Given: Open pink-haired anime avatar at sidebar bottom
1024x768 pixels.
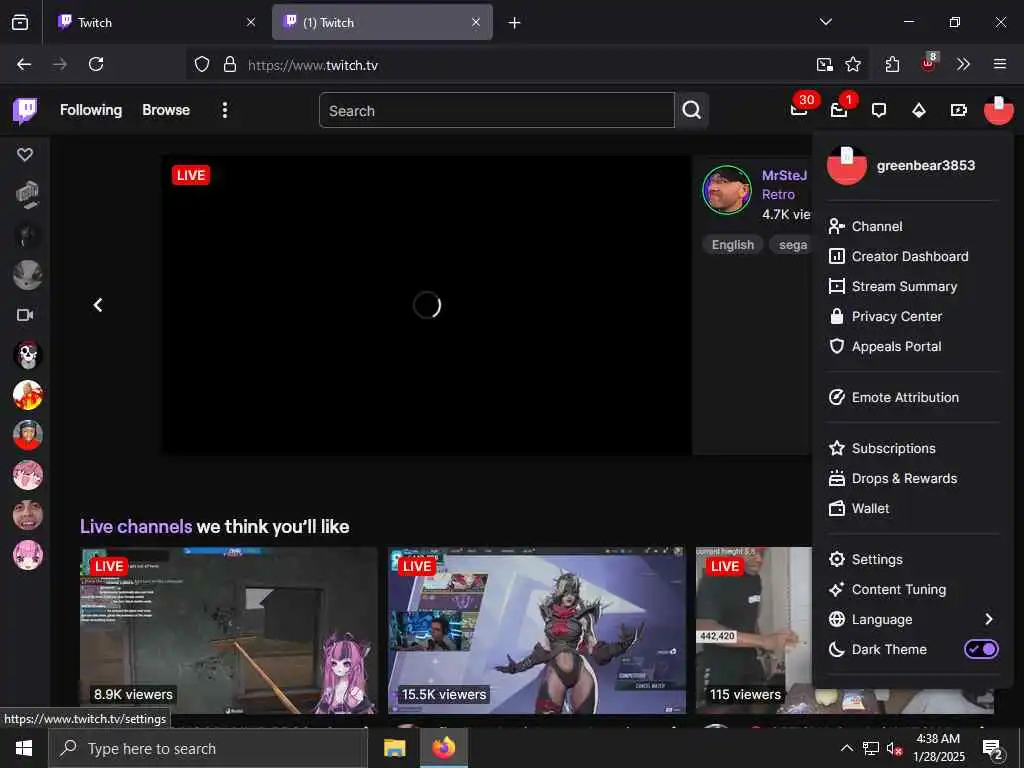Looking at the screenshot, I should click(x=28, y=555).
